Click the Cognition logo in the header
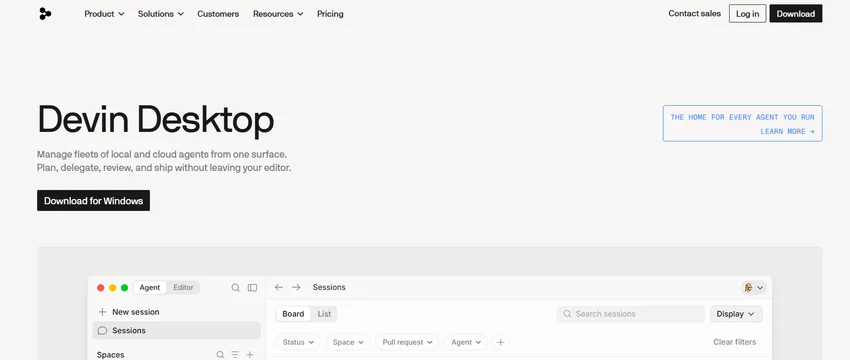 45,14
